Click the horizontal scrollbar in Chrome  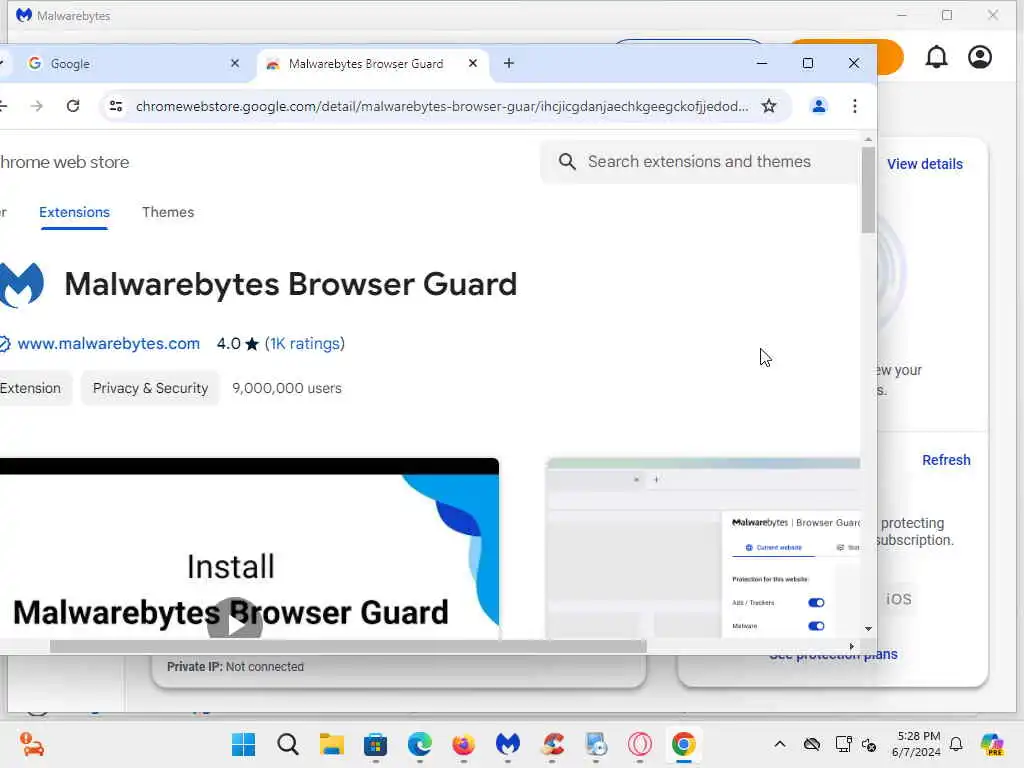click(x=348, y=646)
